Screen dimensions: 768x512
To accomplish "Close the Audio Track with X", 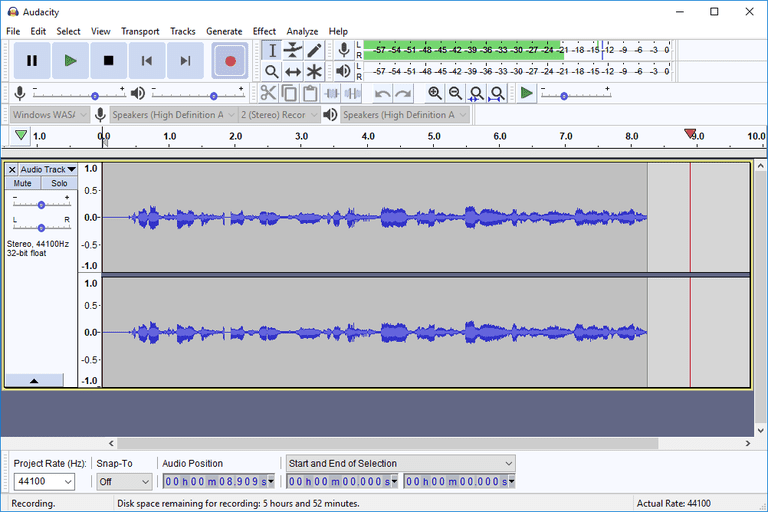I will point(12,170).
